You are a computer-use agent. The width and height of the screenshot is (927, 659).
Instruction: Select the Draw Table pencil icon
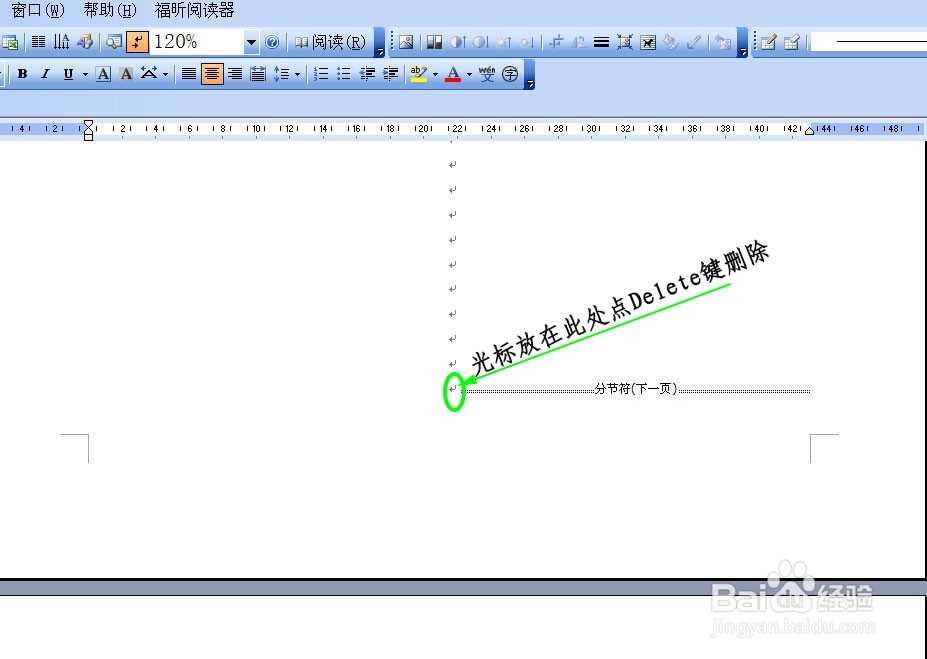click(768, 42)
